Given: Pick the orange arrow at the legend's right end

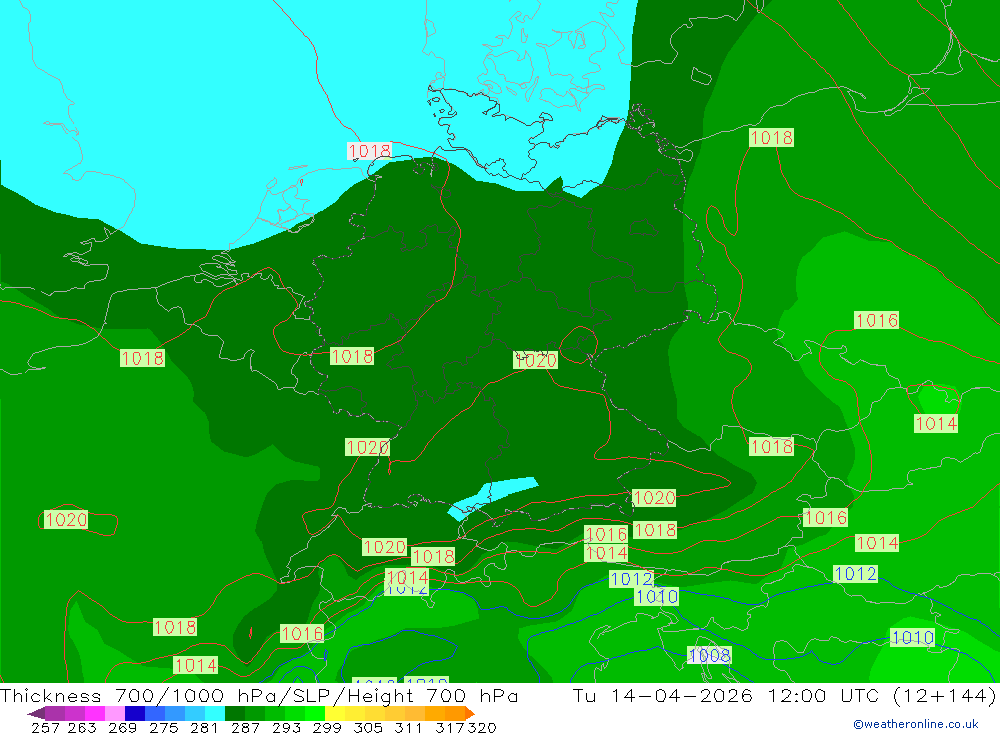Looking at the screenshot, I should (x=470, y=713).
